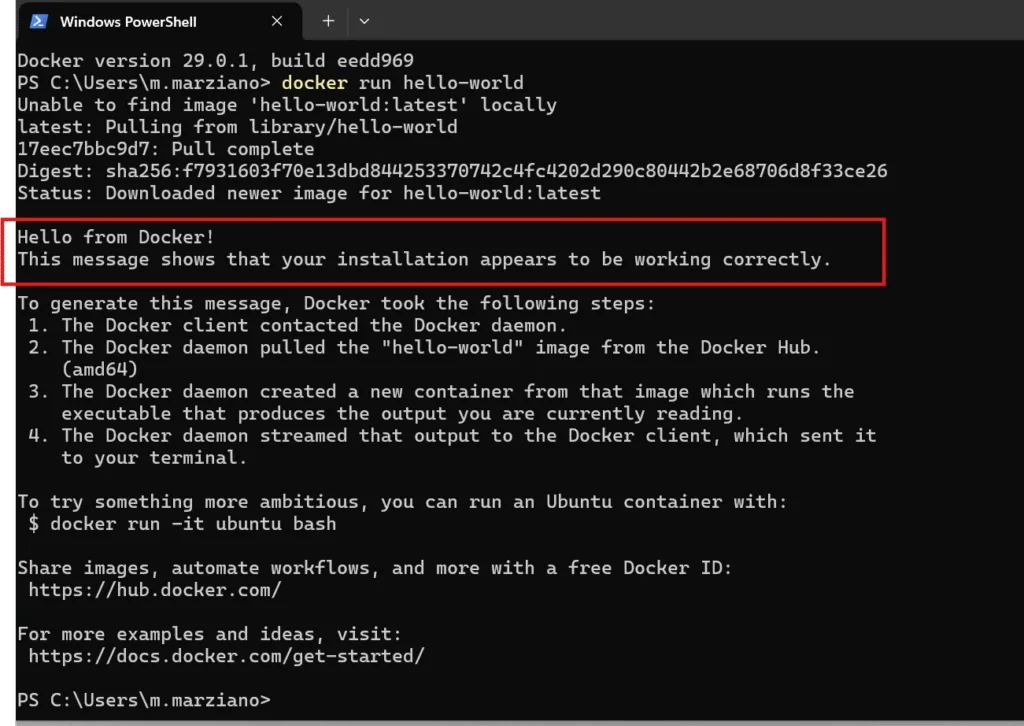Click the 'docker run -it ubuntu bash' command
The height and width of the screenshot is (726, 1024).
(x=193, y=524)
